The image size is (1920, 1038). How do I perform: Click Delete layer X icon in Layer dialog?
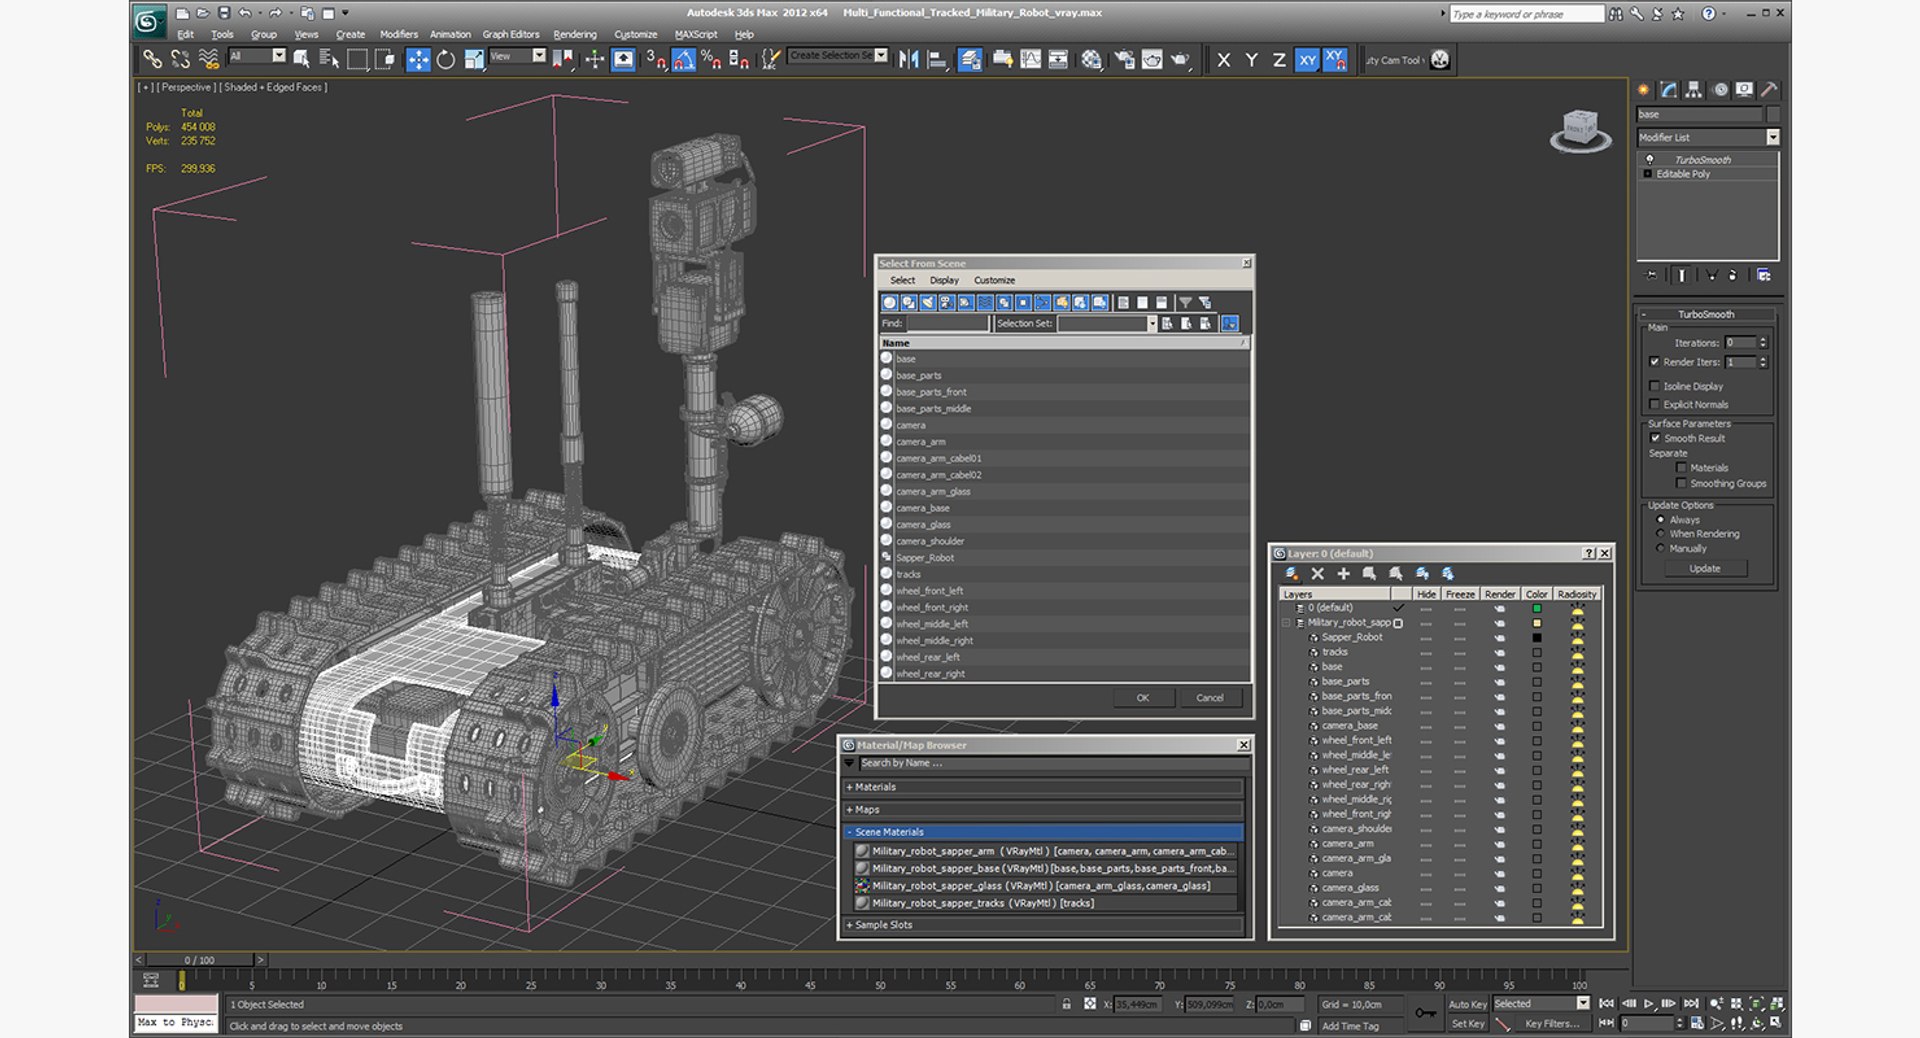point(1317,573)
